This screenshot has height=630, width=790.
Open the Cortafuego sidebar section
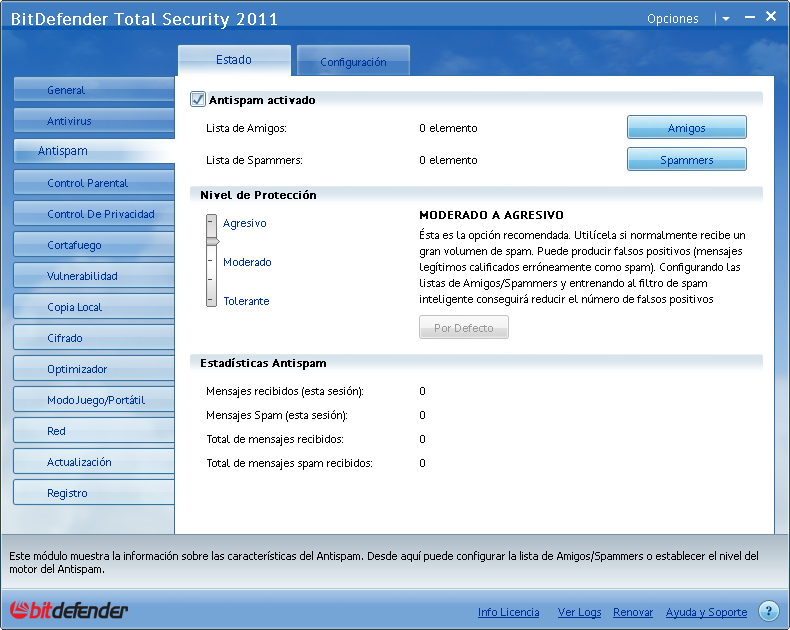point(94,245)
